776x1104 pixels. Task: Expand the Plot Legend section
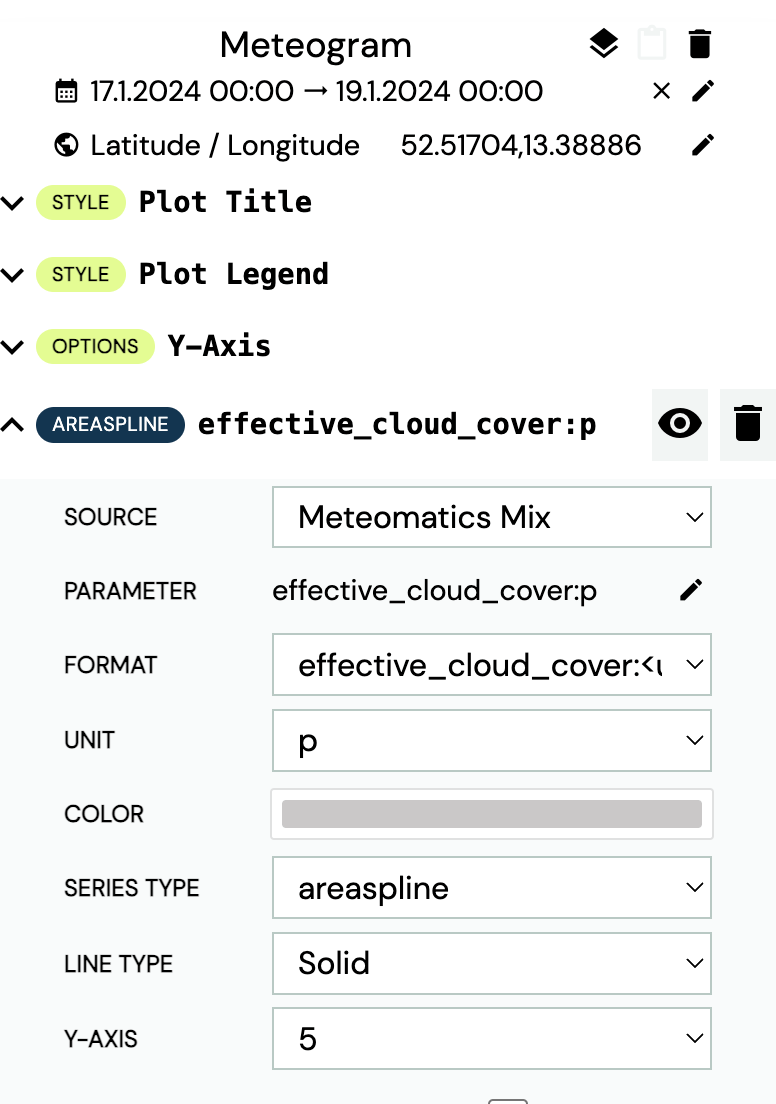pos(12,275)
